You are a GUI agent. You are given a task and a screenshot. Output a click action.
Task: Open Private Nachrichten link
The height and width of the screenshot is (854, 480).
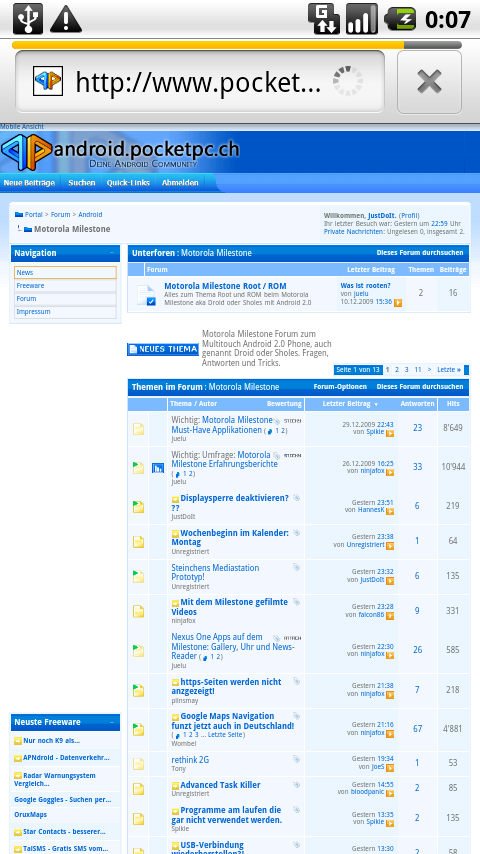[x=354, y=231]
